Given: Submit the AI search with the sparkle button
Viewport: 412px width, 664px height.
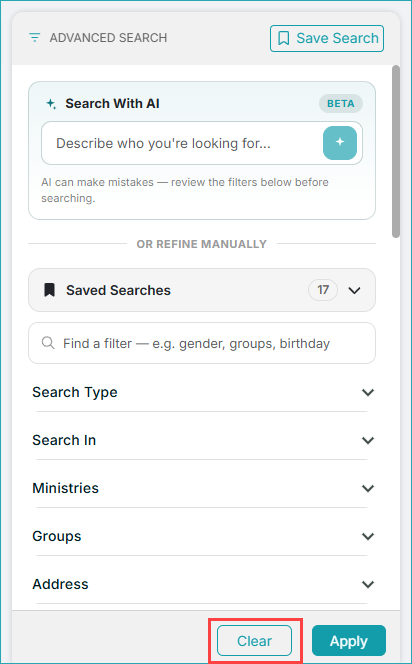Looking at the screenshot, I should click(340, 143).
